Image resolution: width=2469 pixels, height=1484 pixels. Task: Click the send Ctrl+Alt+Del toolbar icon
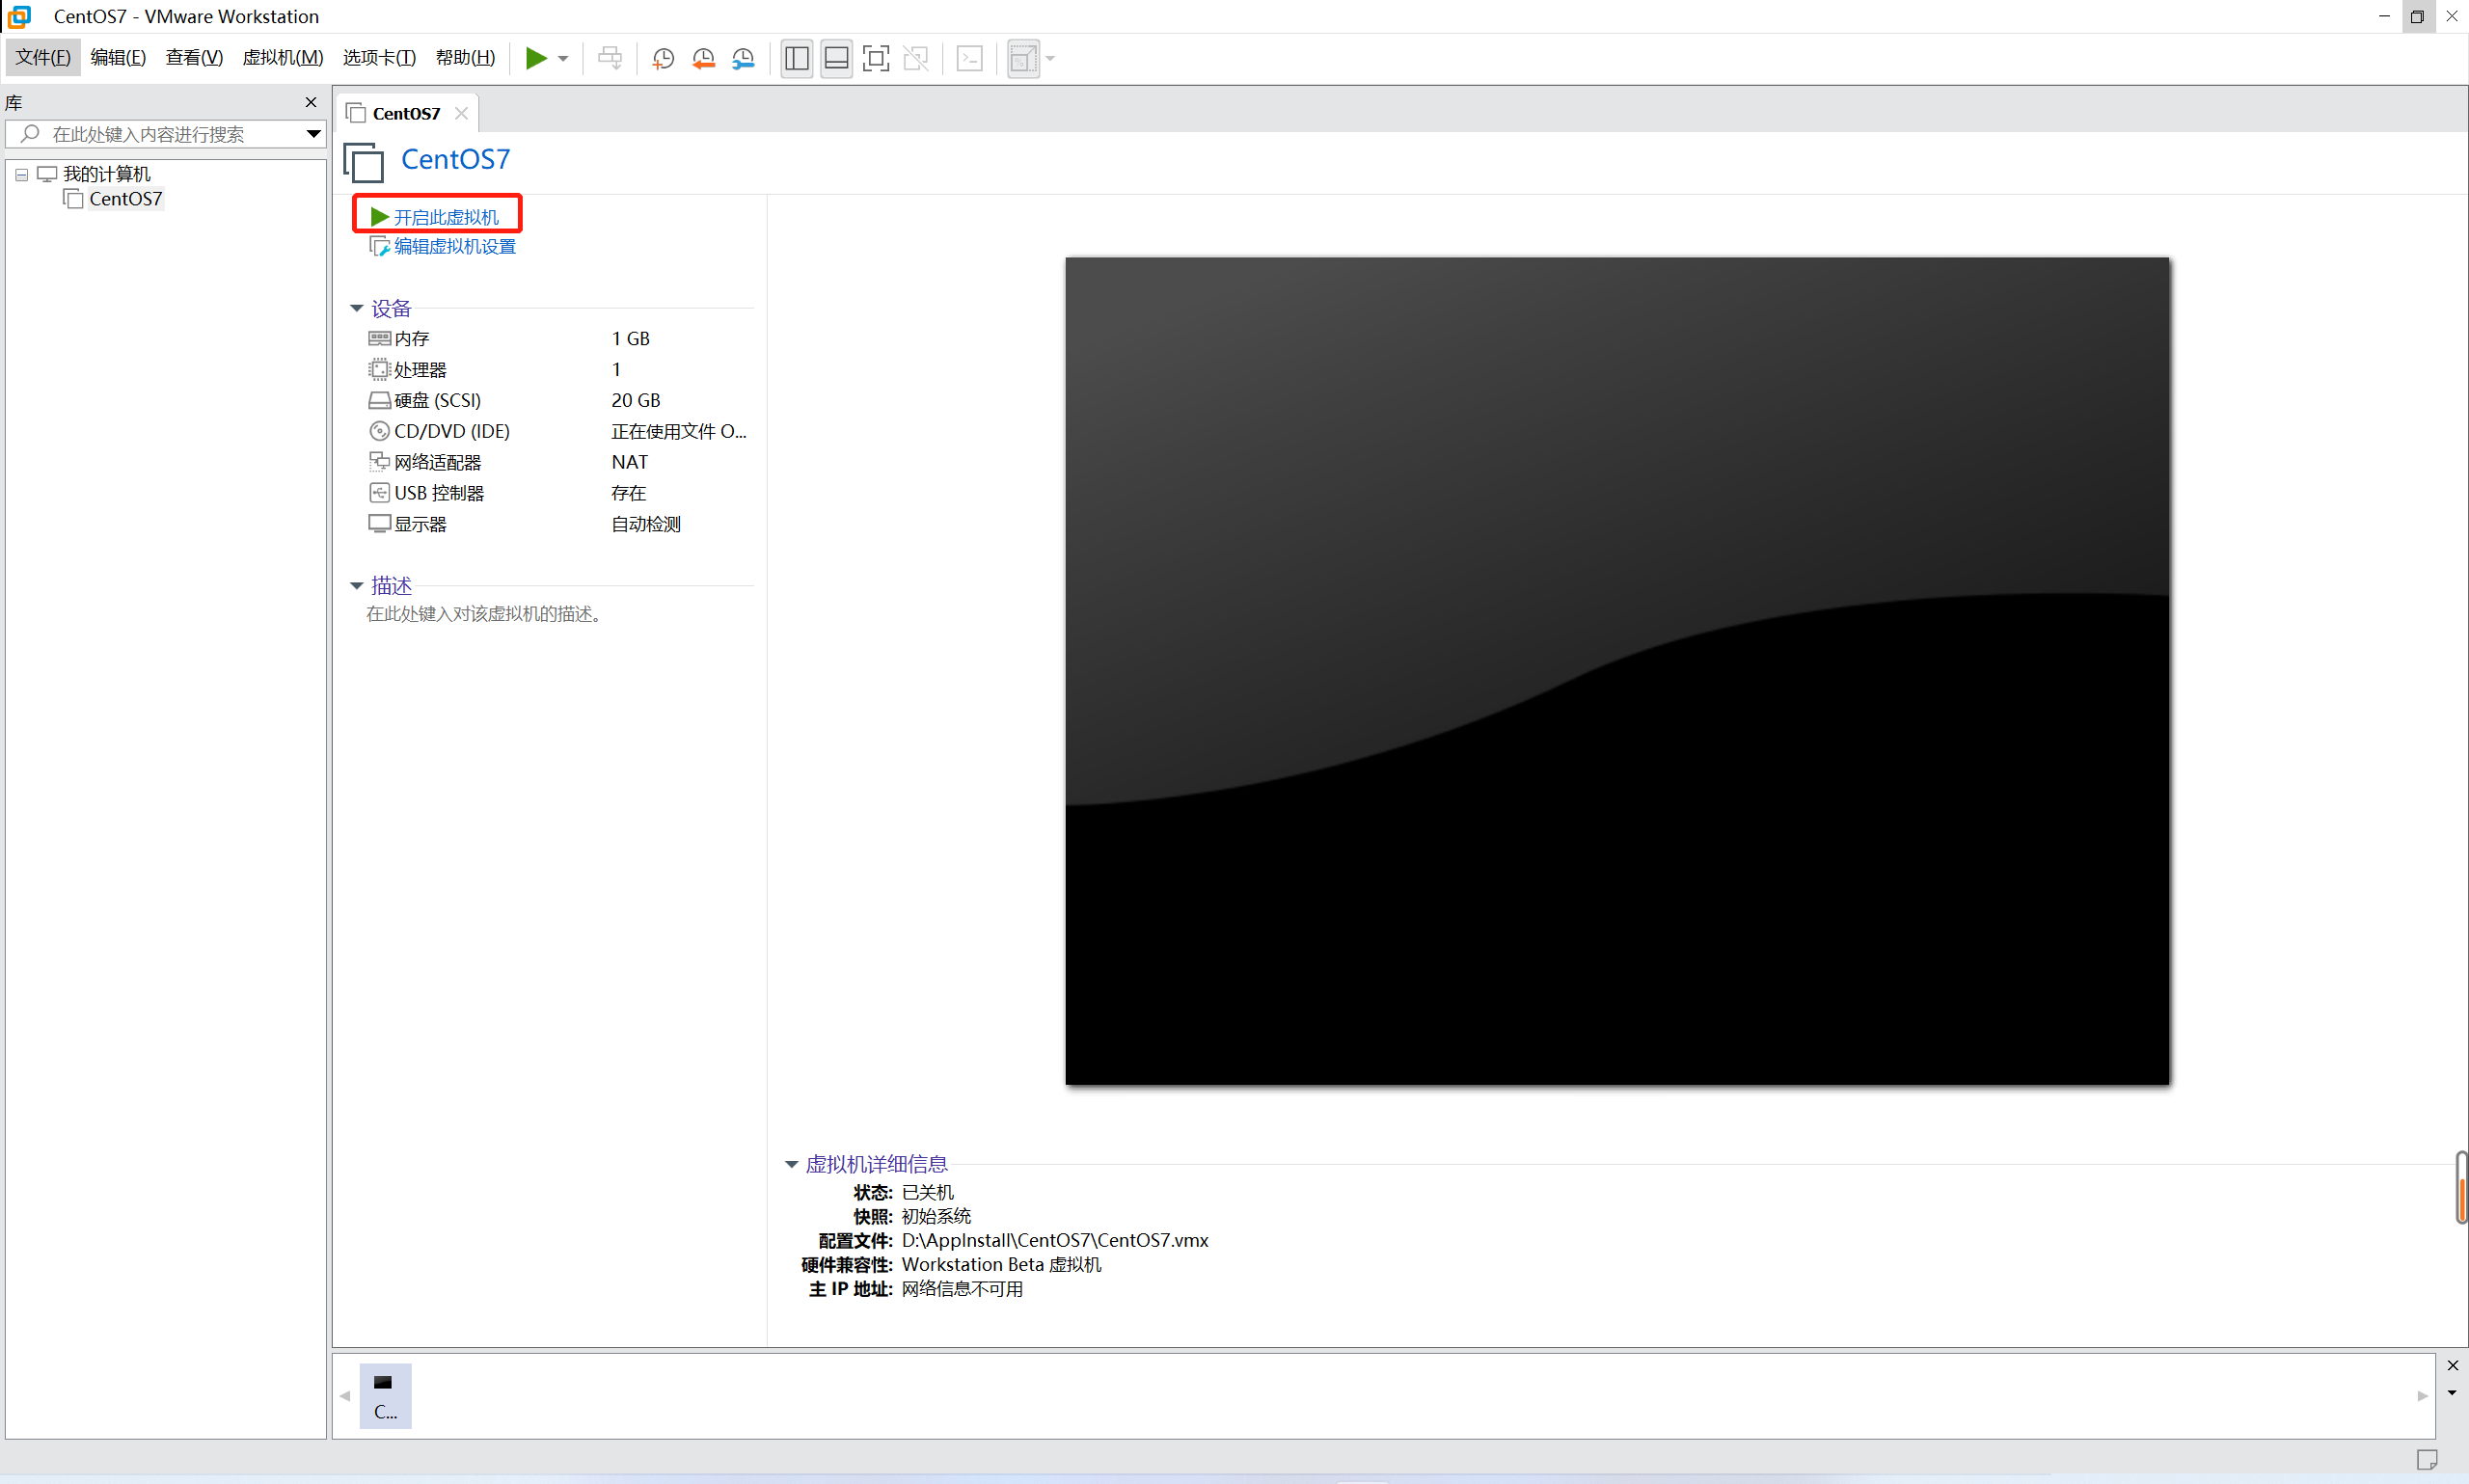click(609, 58)
